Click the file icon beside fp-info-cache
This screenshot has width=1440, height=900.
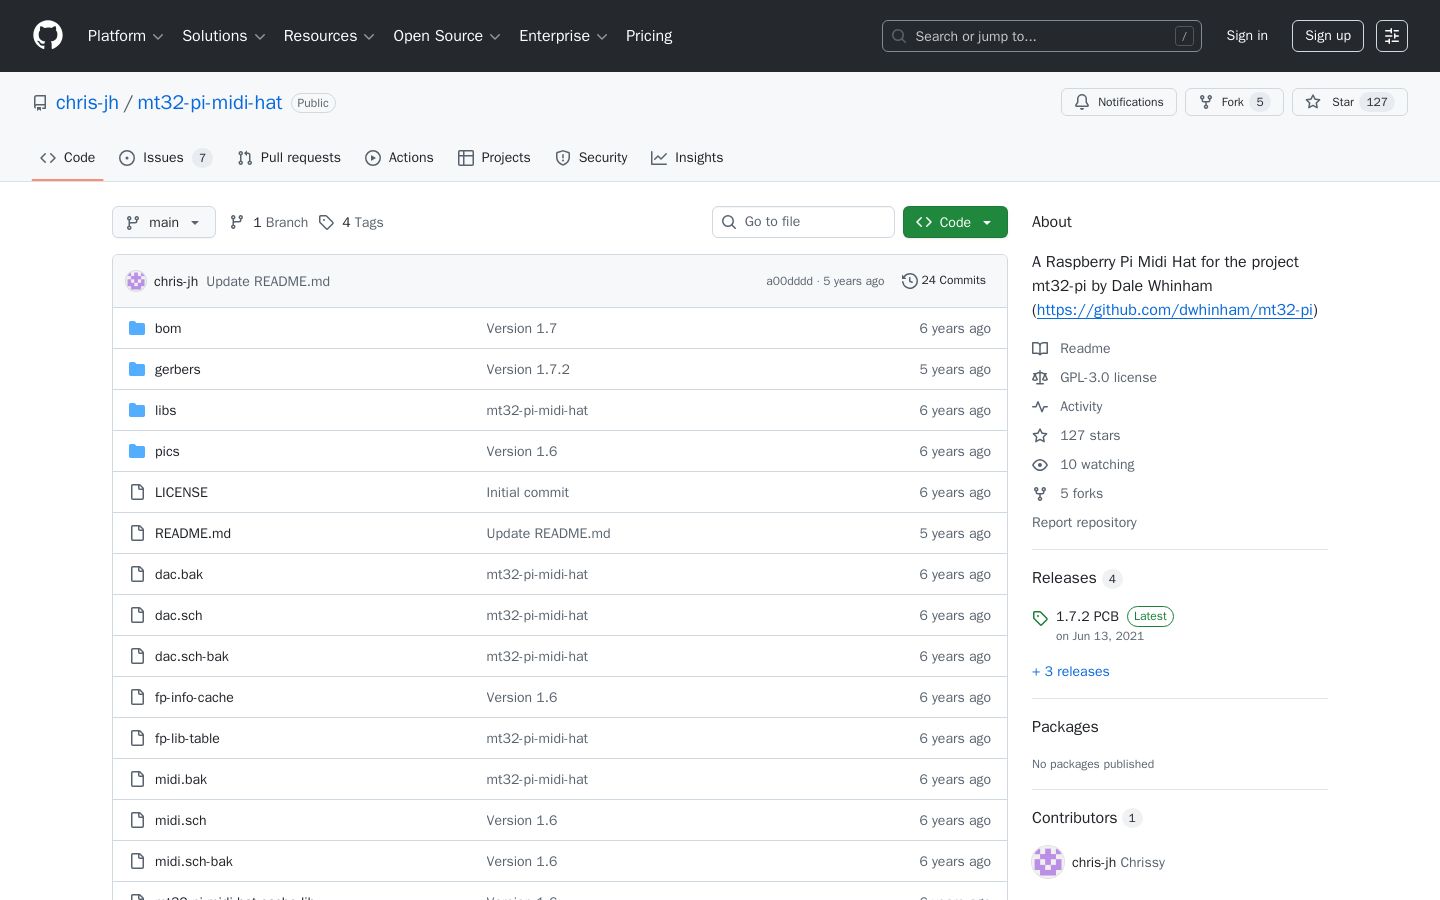pyautogui.click(x=137, y=697)
